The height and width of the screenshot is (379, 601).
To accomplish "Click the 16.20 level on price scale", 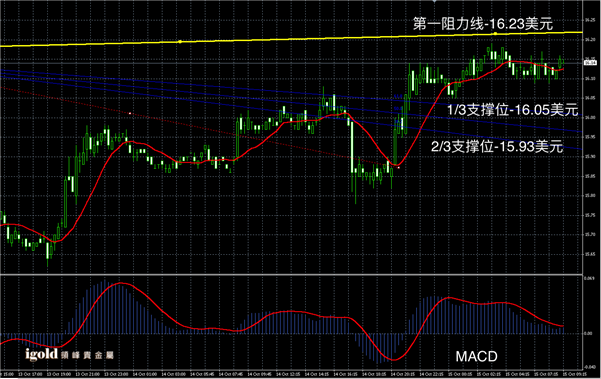I will (590, 39).
